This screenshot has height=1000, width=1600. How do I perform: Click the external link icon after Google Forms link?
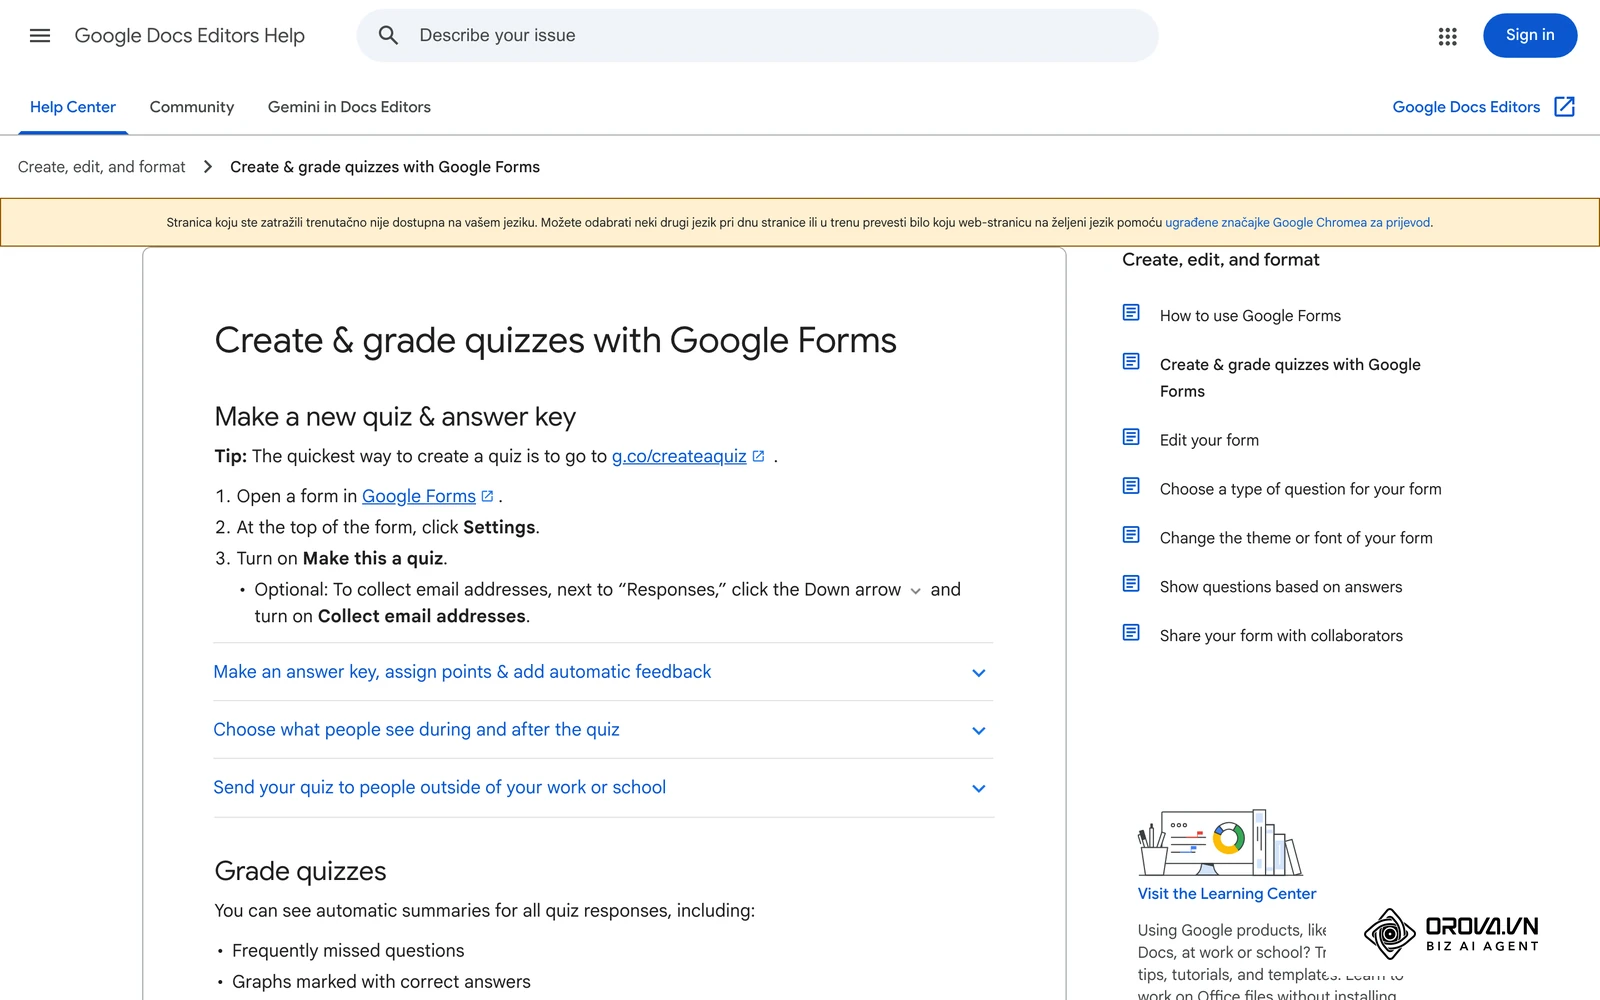click(487, 496)
